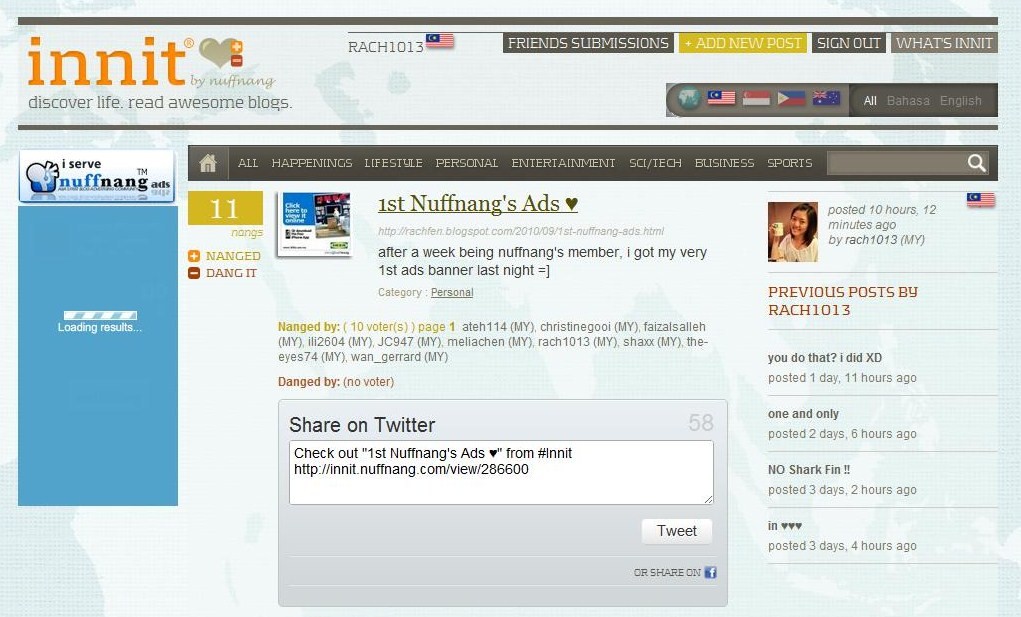Open previous post NO Shark Fin !!
Screen dimensions: 1021x617
[809, 469]
